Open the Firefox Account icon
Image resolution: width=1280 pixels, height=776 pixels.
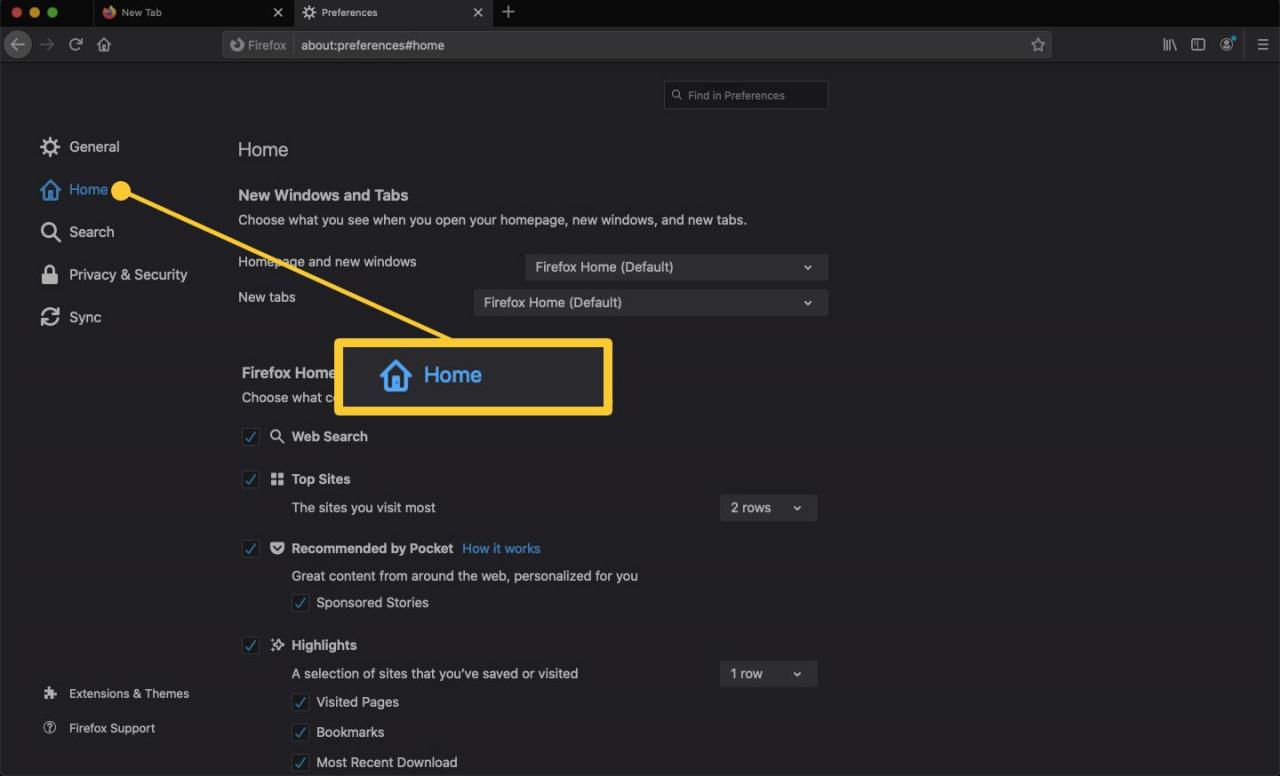coord(1227,45)
